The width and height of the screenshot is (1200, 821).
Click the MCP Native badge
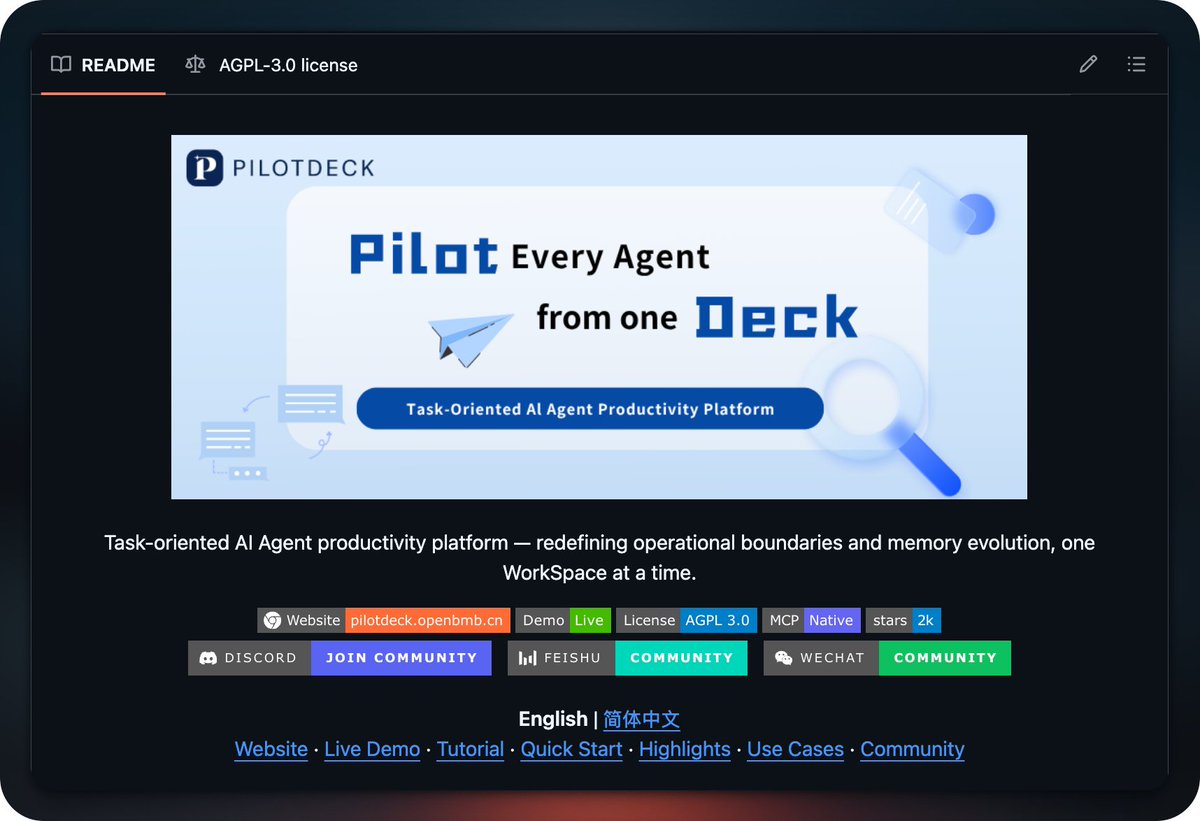[811, 620]
